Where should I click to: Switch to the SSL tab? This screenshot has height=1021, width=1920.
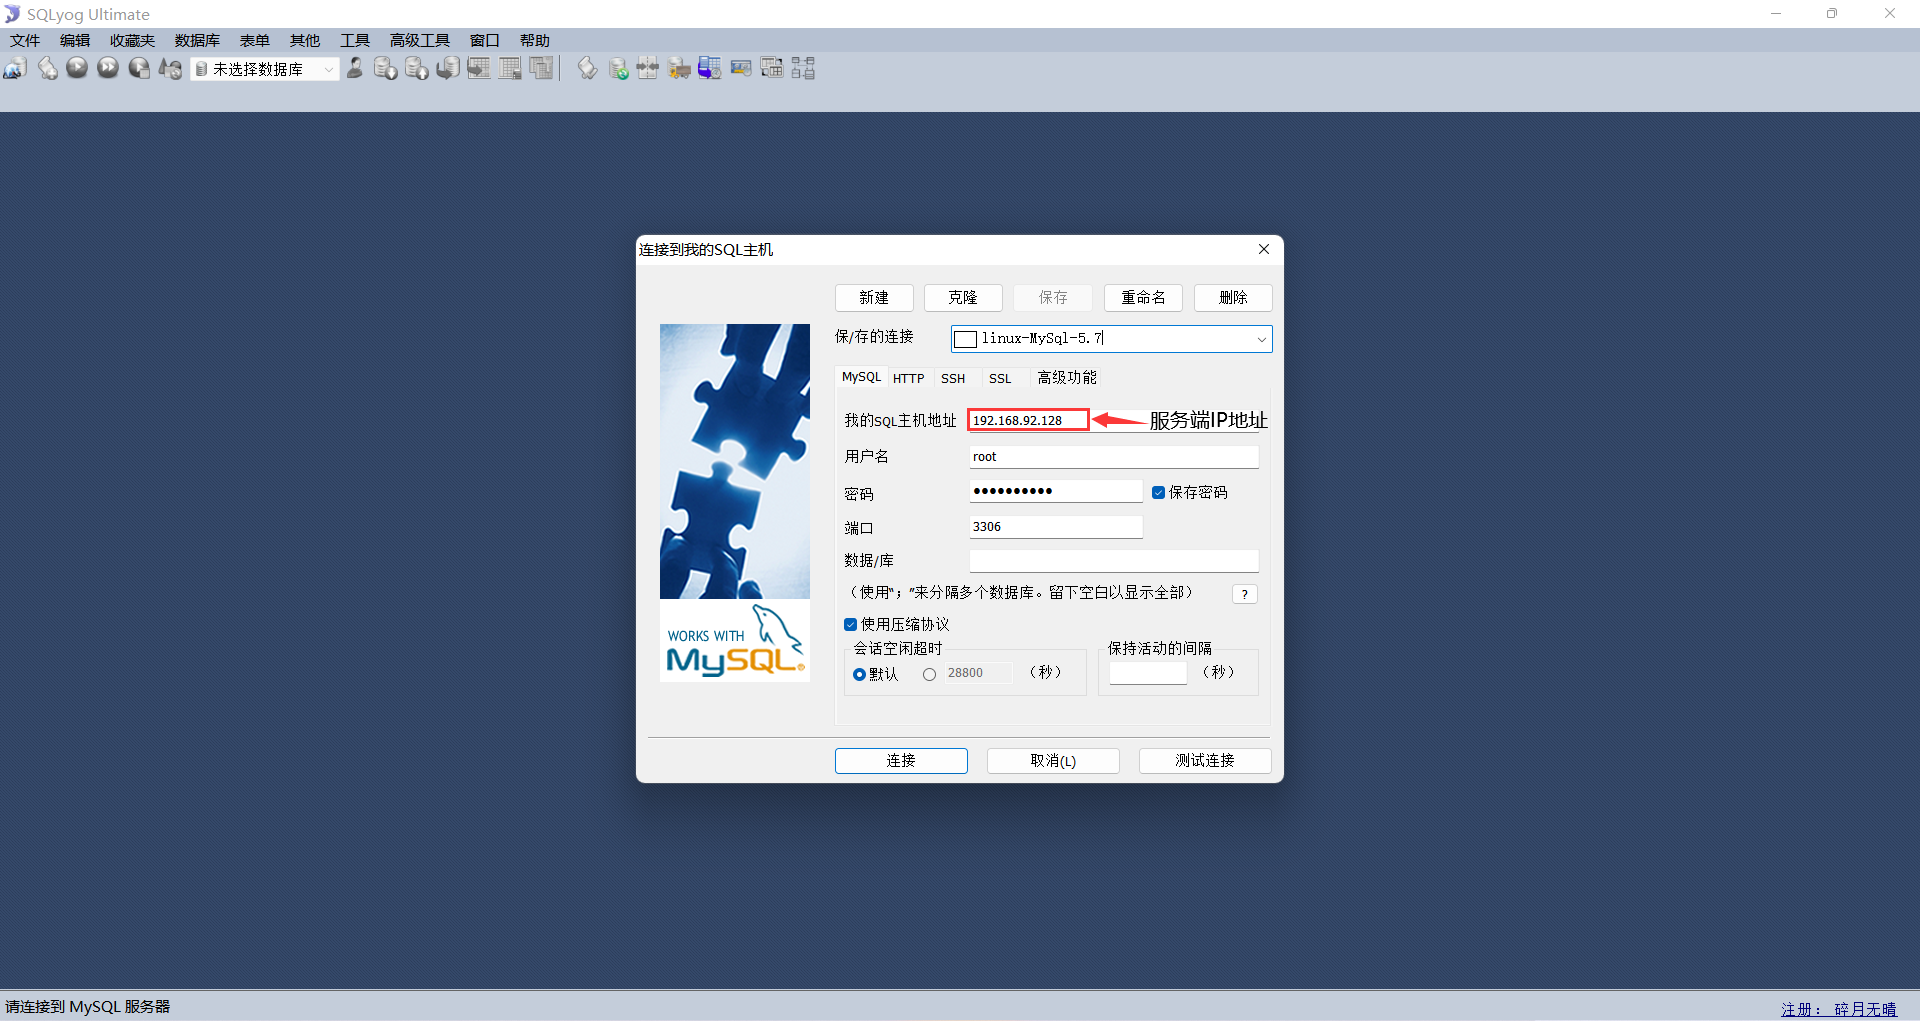[x=1000, y=378]
